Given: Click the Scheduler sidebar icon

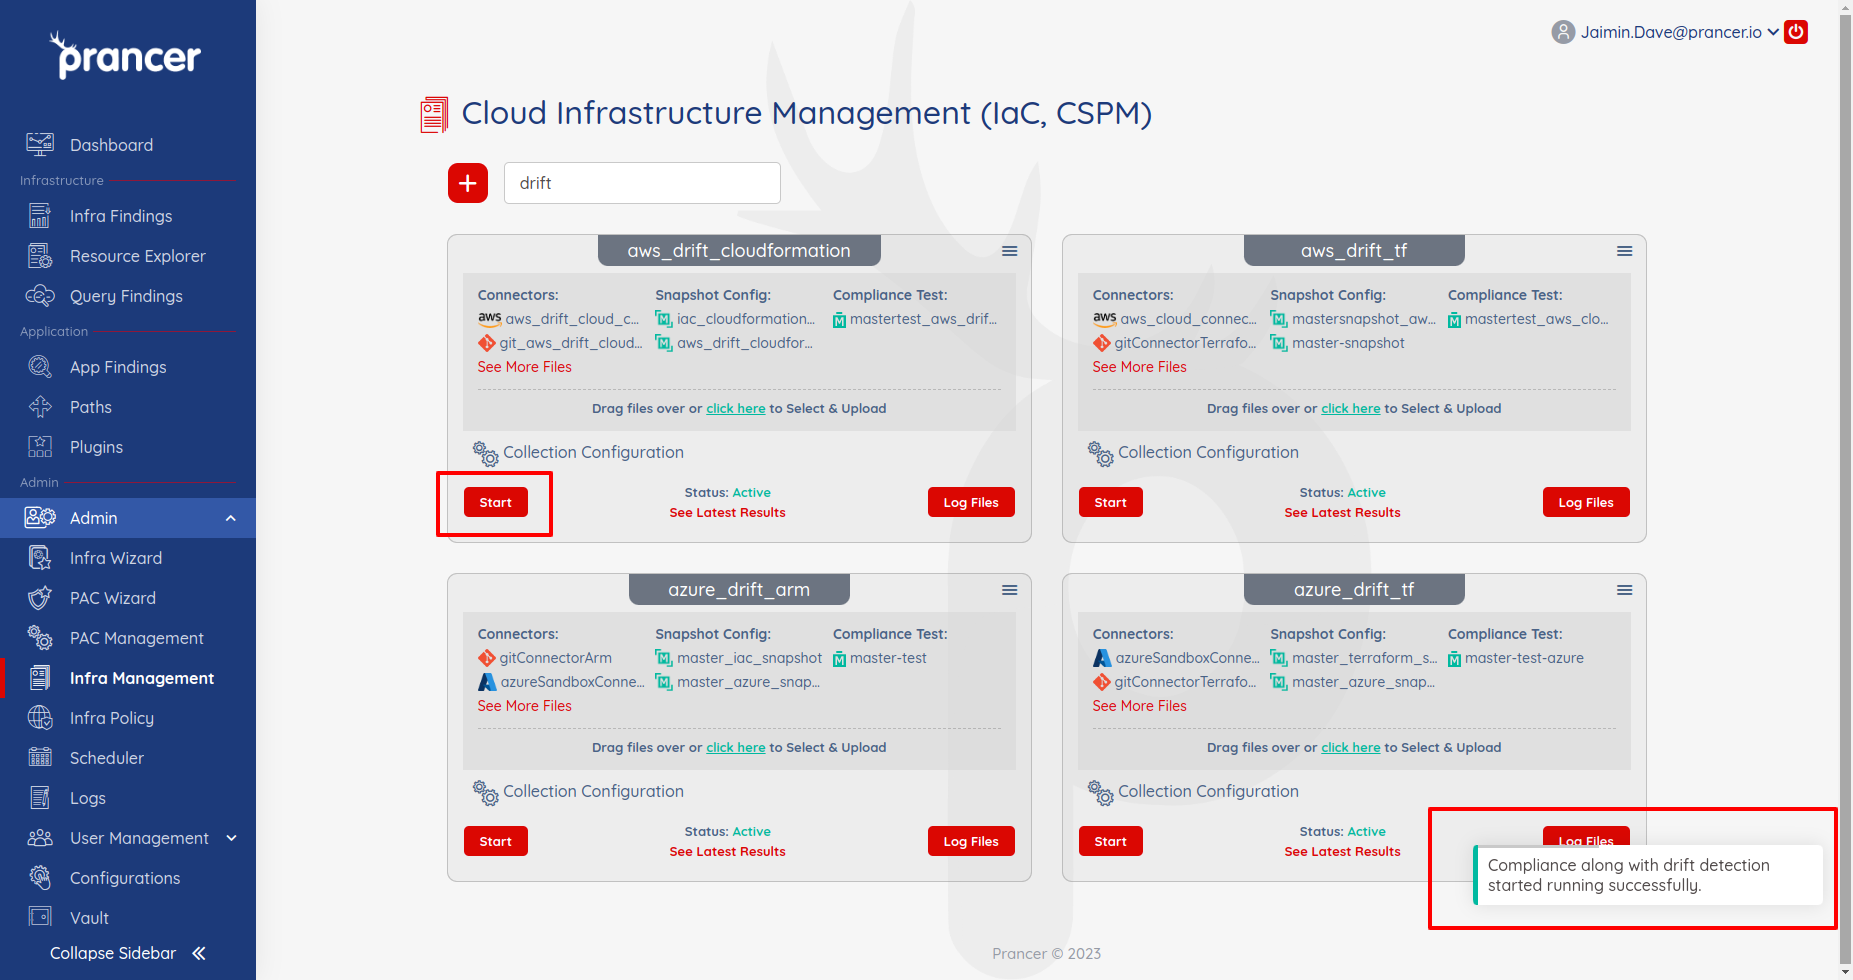Looking at the screenshot, I should (40, 758).
